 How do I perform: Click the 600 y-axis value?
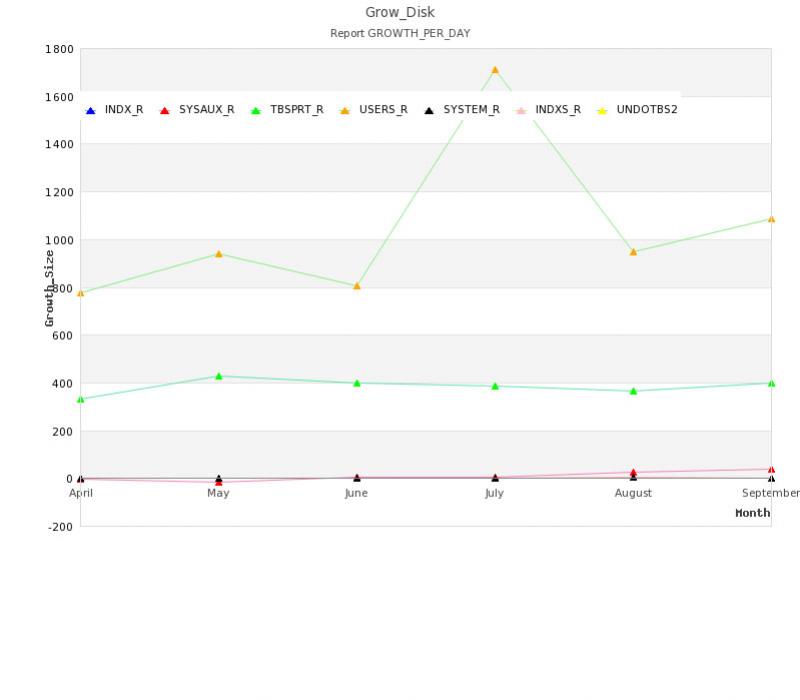tap(62, 336)
